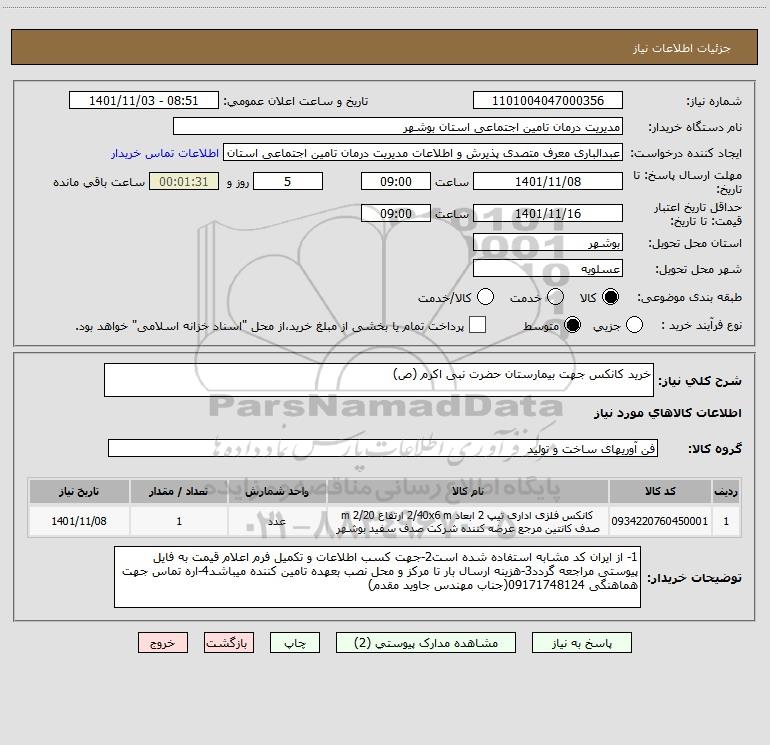This screenshot has width=770, height=745.
Task: Click the توضیحات خریدار text area
Action: pyautogui.click(x=377, y=577)
